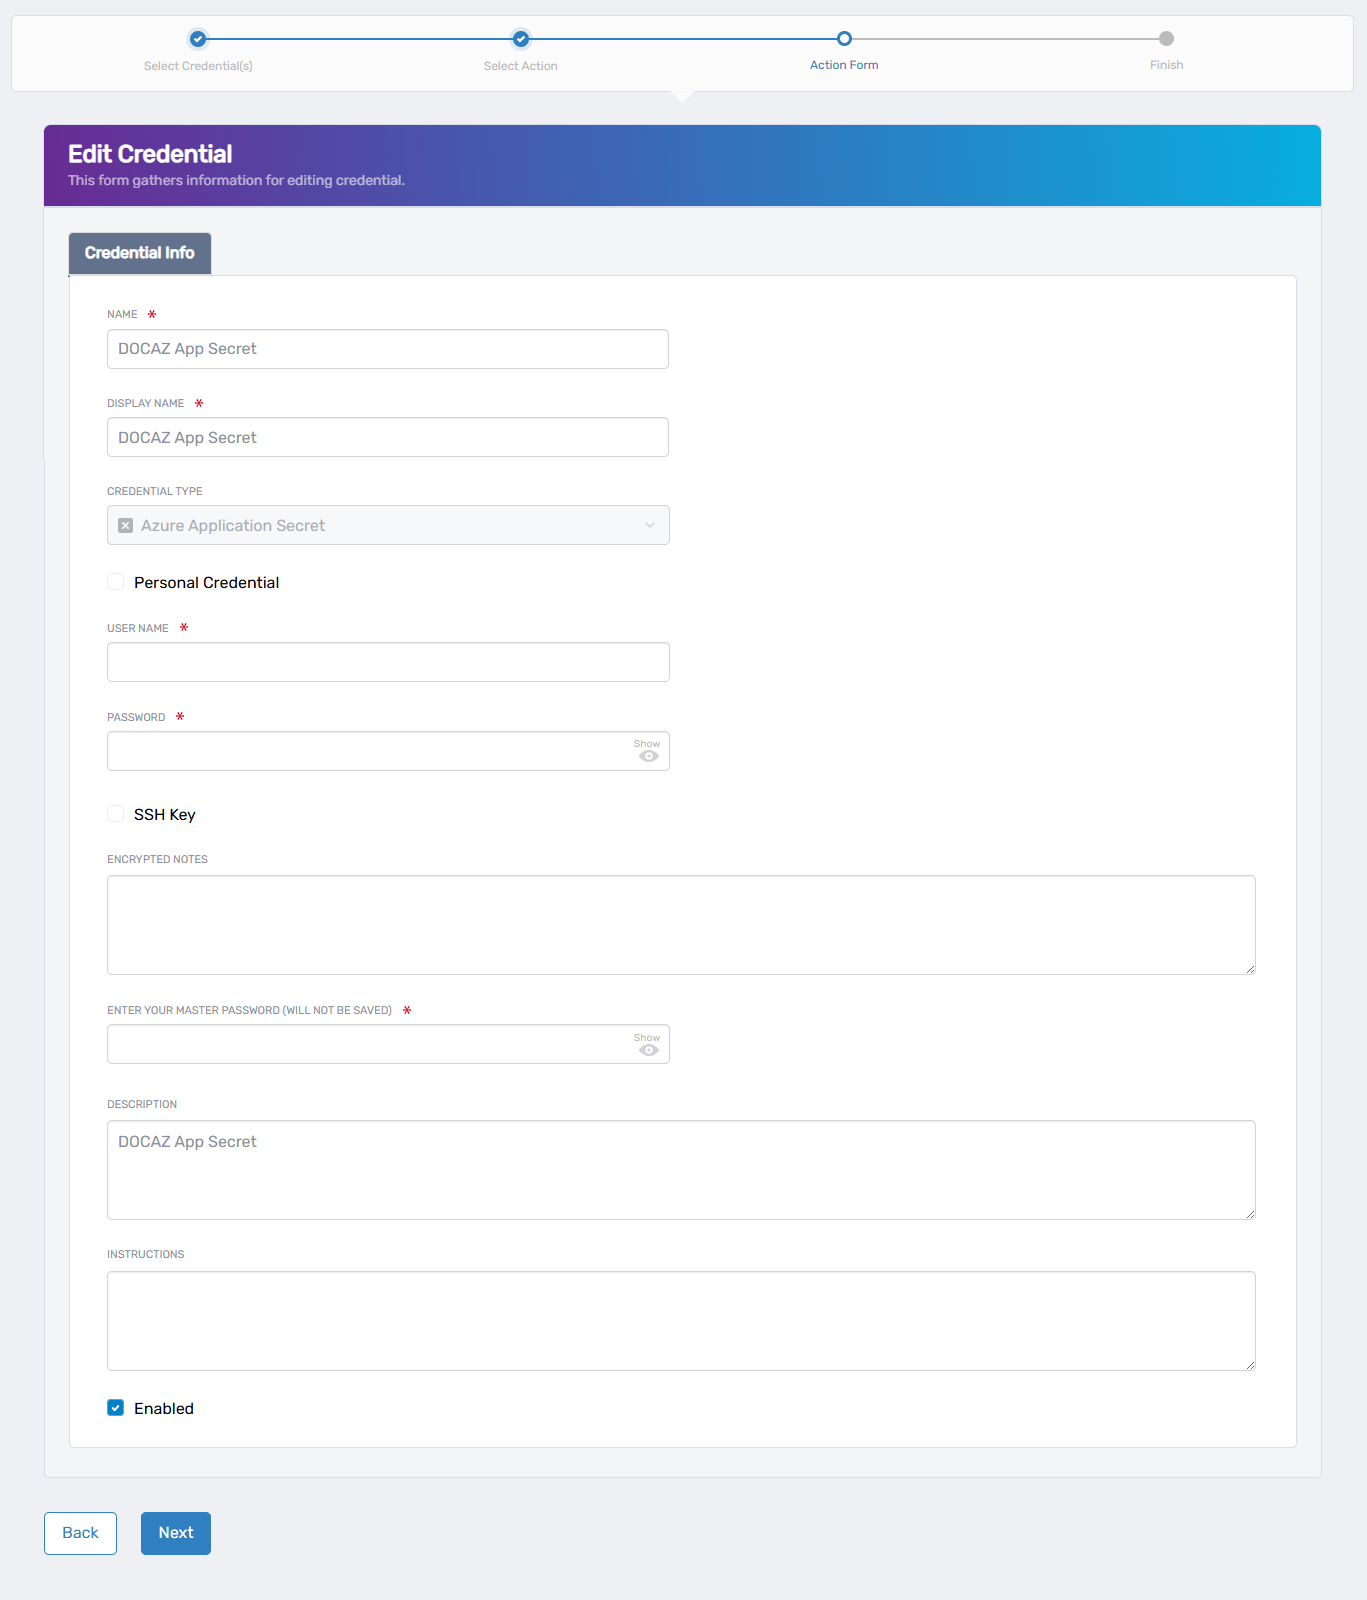
Task: Click the Name field containing DOCAZ App Secret
Action: point(387,348)
